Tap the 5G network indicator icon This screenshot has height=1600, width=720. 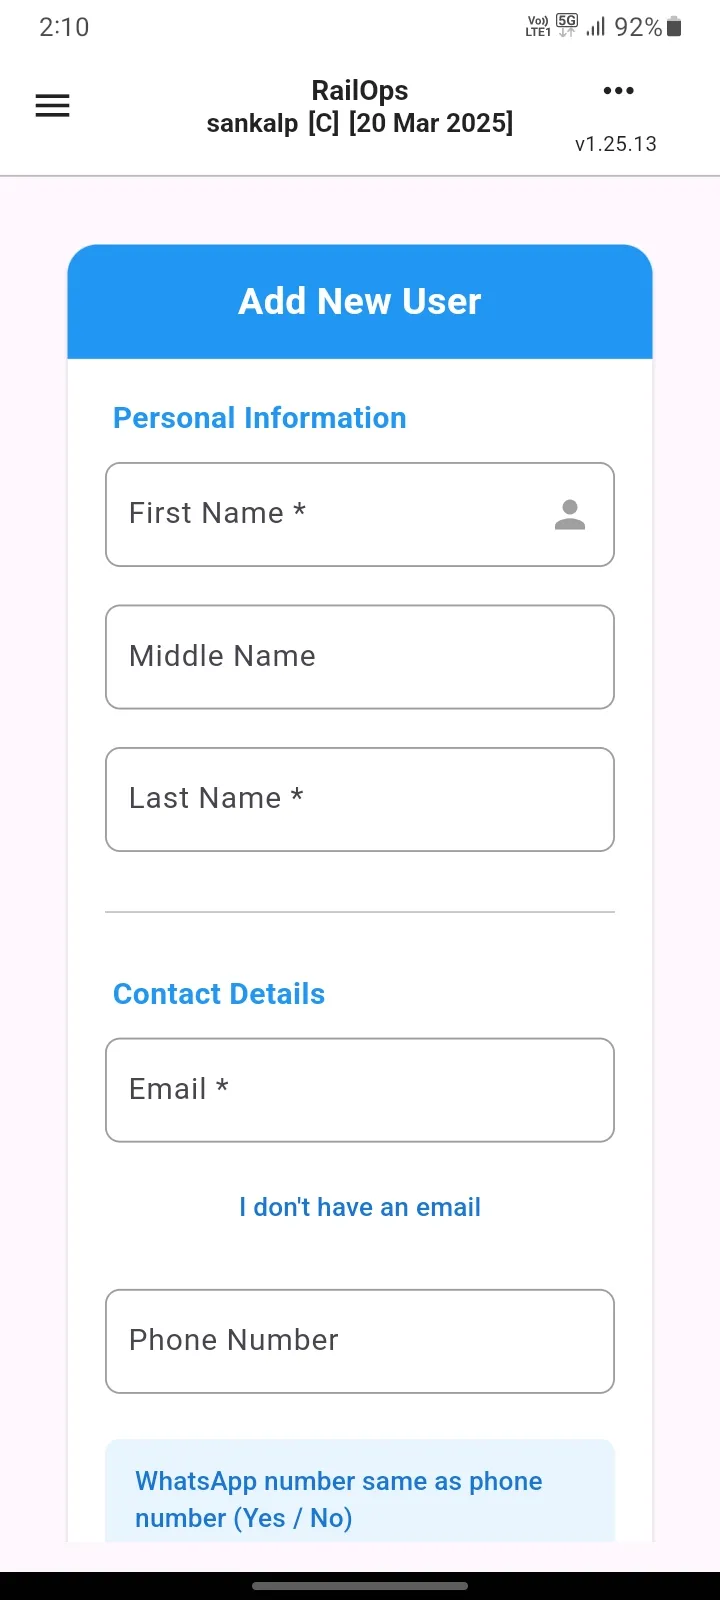pos(567,26)
